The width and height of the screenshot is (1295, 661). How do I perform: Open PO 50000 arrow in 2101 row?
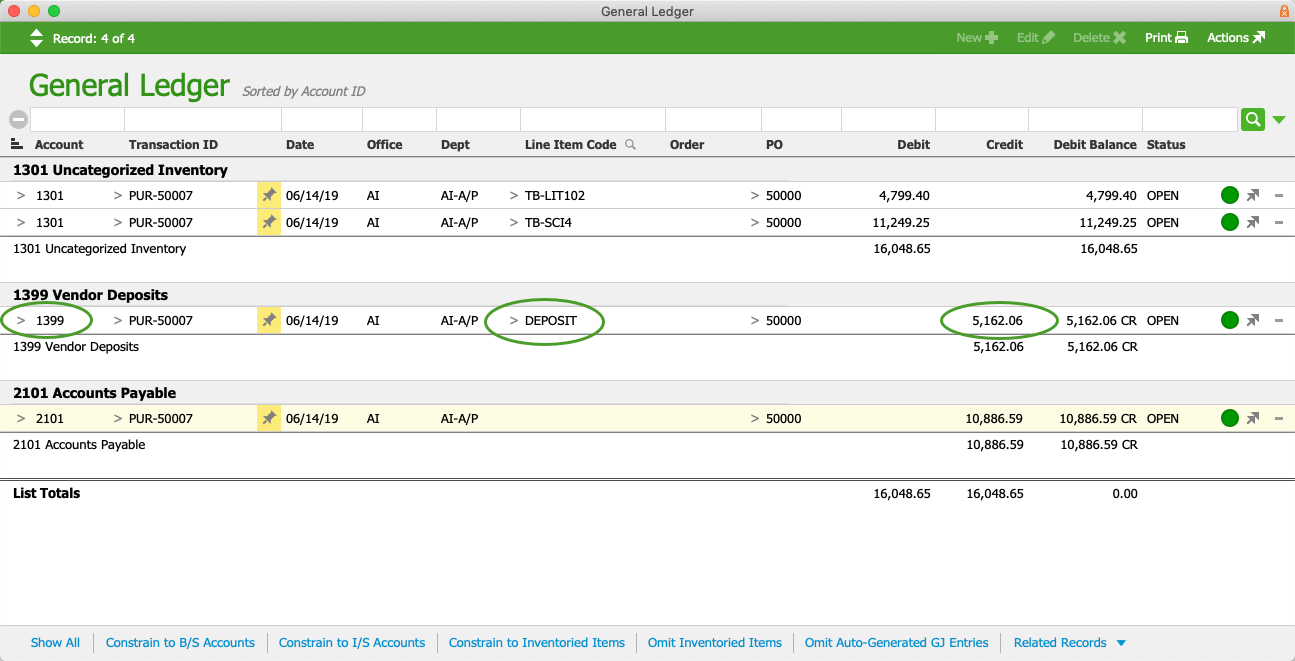[x=755, y=418]
